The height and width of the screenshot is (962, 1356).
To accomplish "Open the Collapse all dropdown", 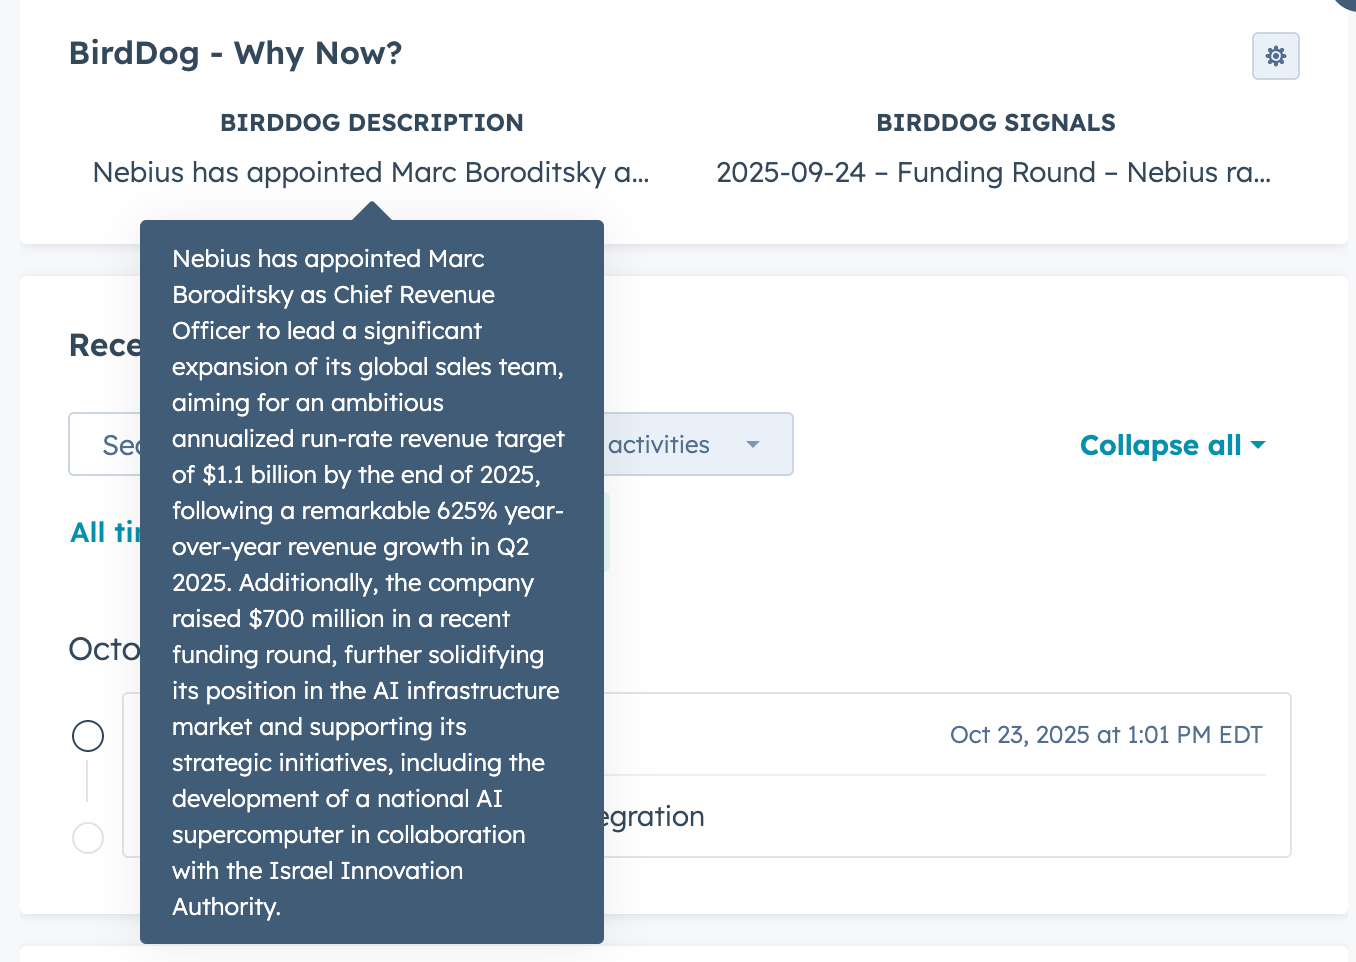I will pyautogui.click(x=1160, y=445).
